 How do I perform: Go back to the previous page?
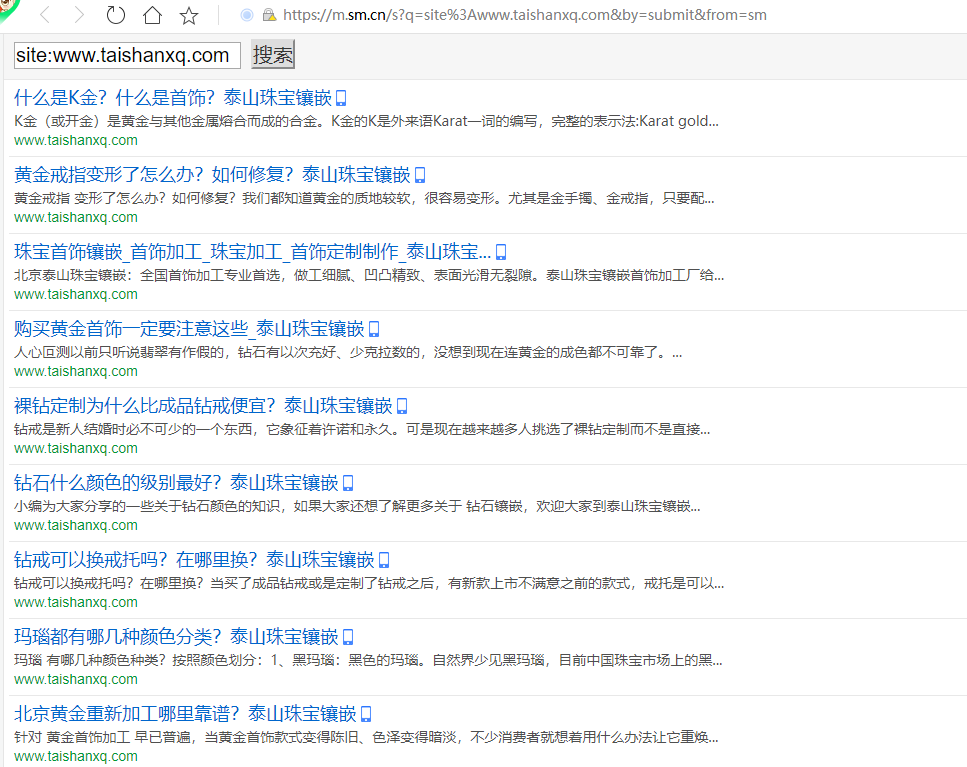point(43,15)
